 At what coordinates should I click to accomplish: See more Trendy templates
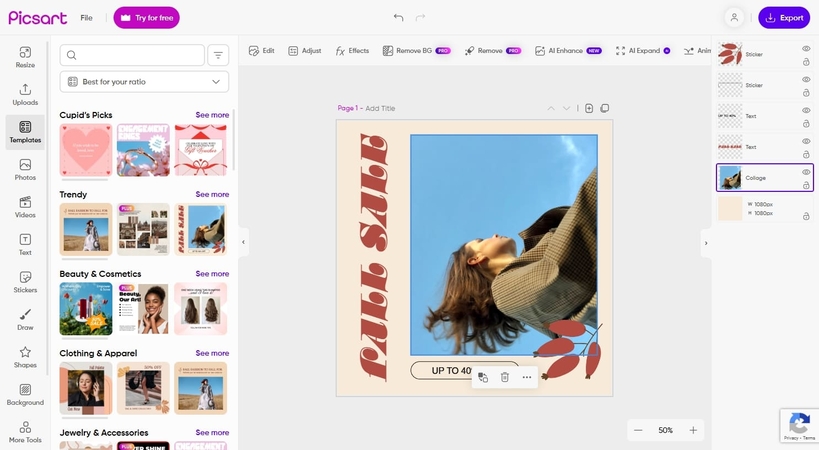tap(212, 194)
